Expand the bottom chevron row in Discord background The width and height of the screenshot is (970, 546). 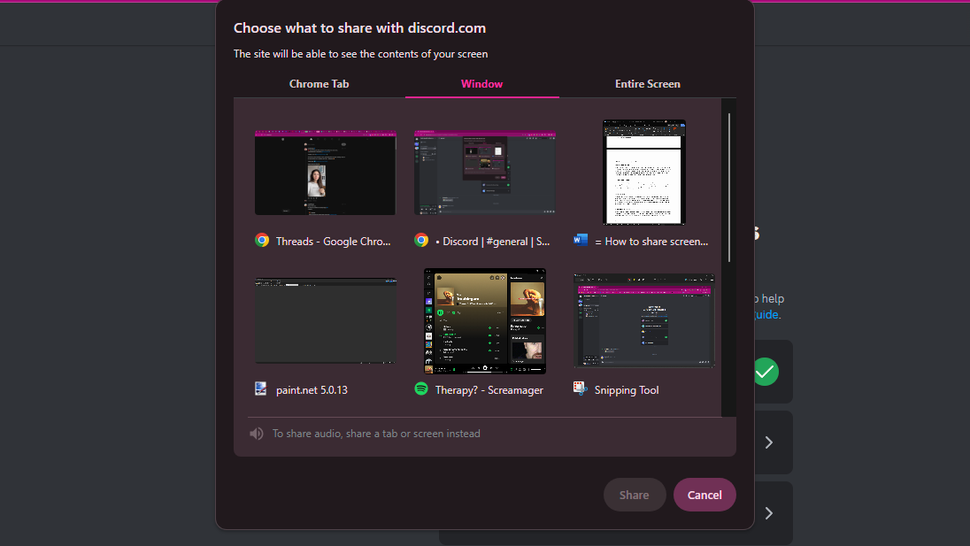click(768, 513)
